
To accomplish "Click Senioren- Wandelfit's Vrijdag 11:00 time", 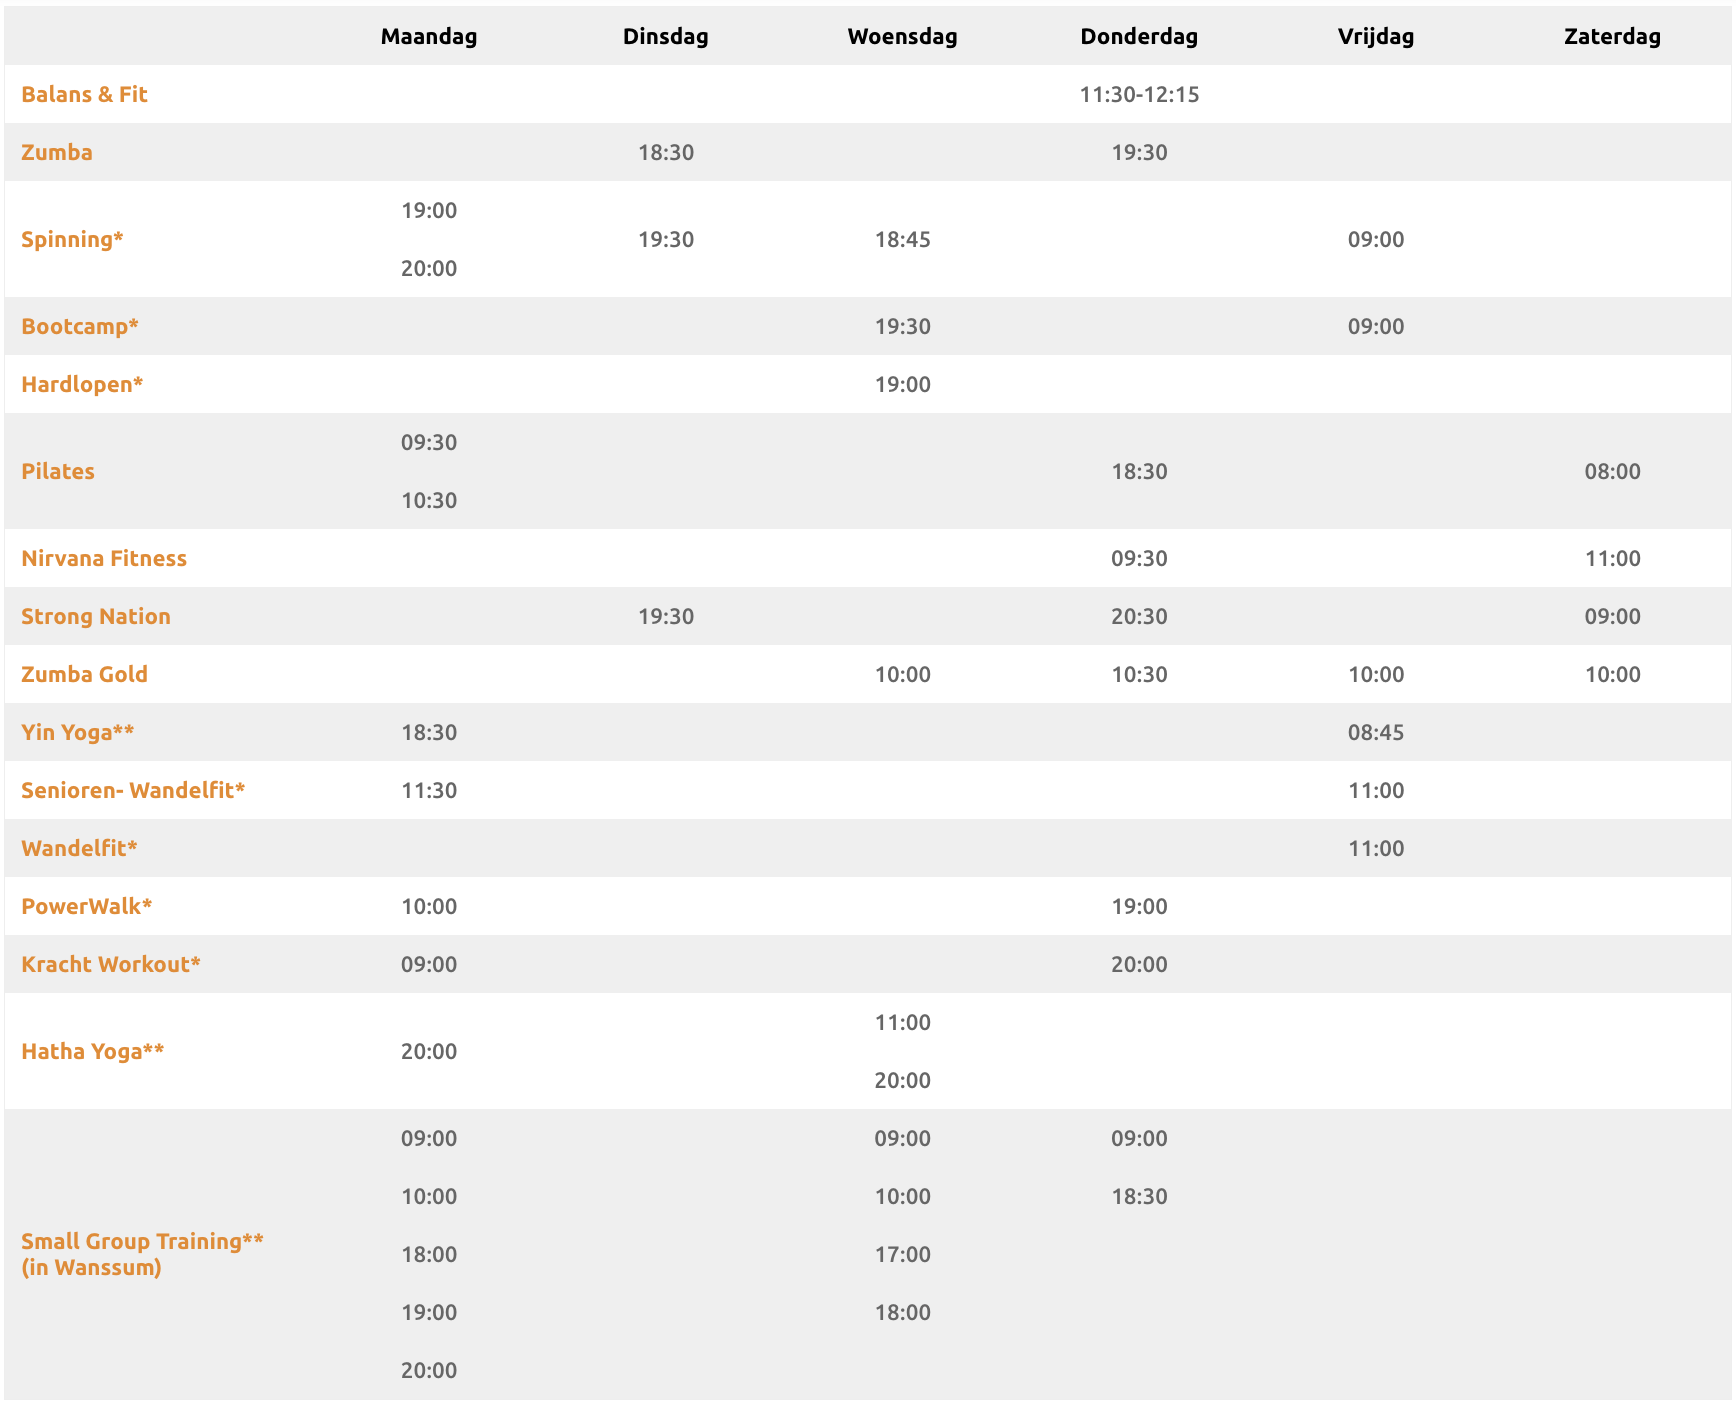I will coord(1376,791).
